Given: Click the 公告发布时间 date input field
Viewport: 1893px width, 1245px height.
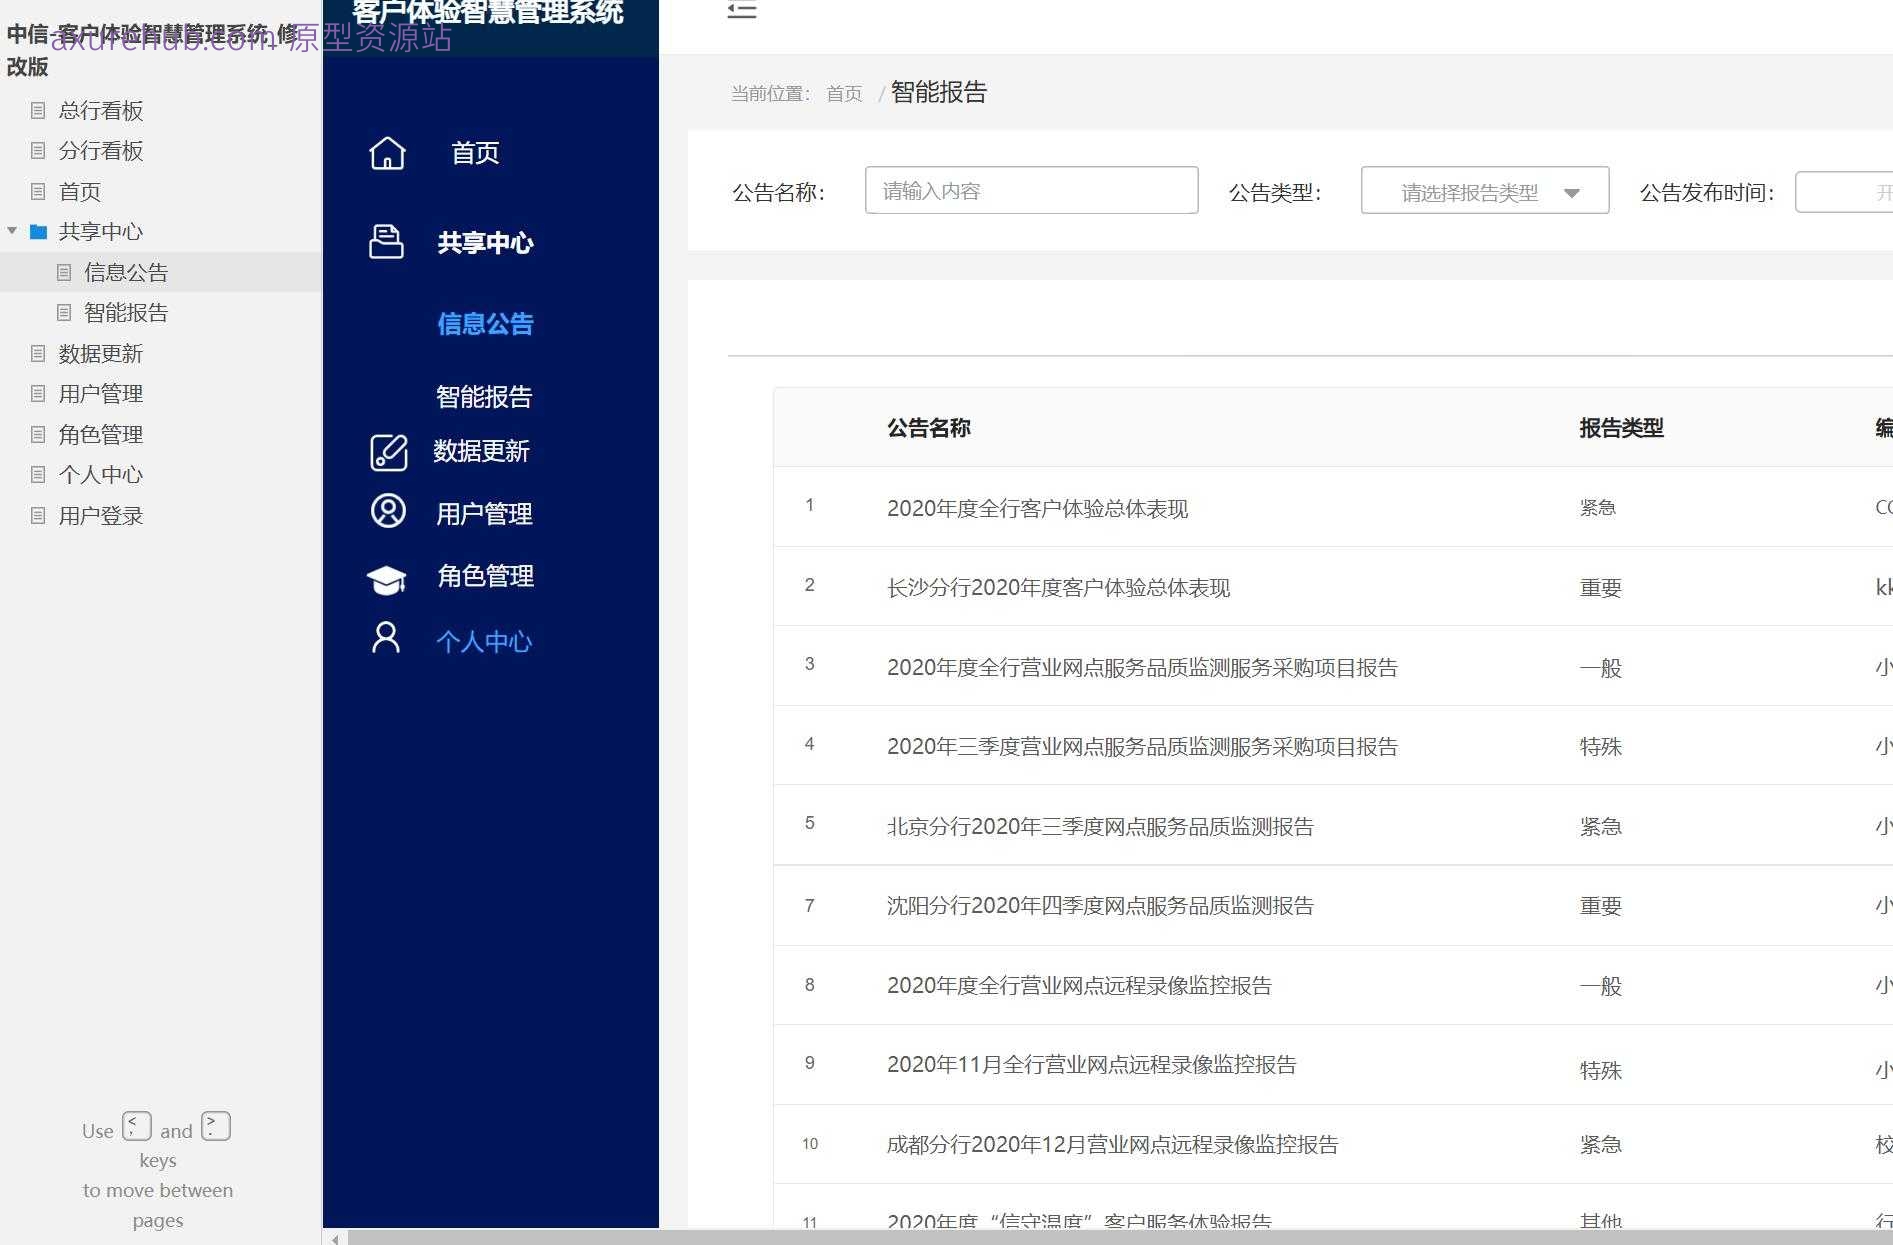Looking at the screenshot, I should pos(1843,192).
